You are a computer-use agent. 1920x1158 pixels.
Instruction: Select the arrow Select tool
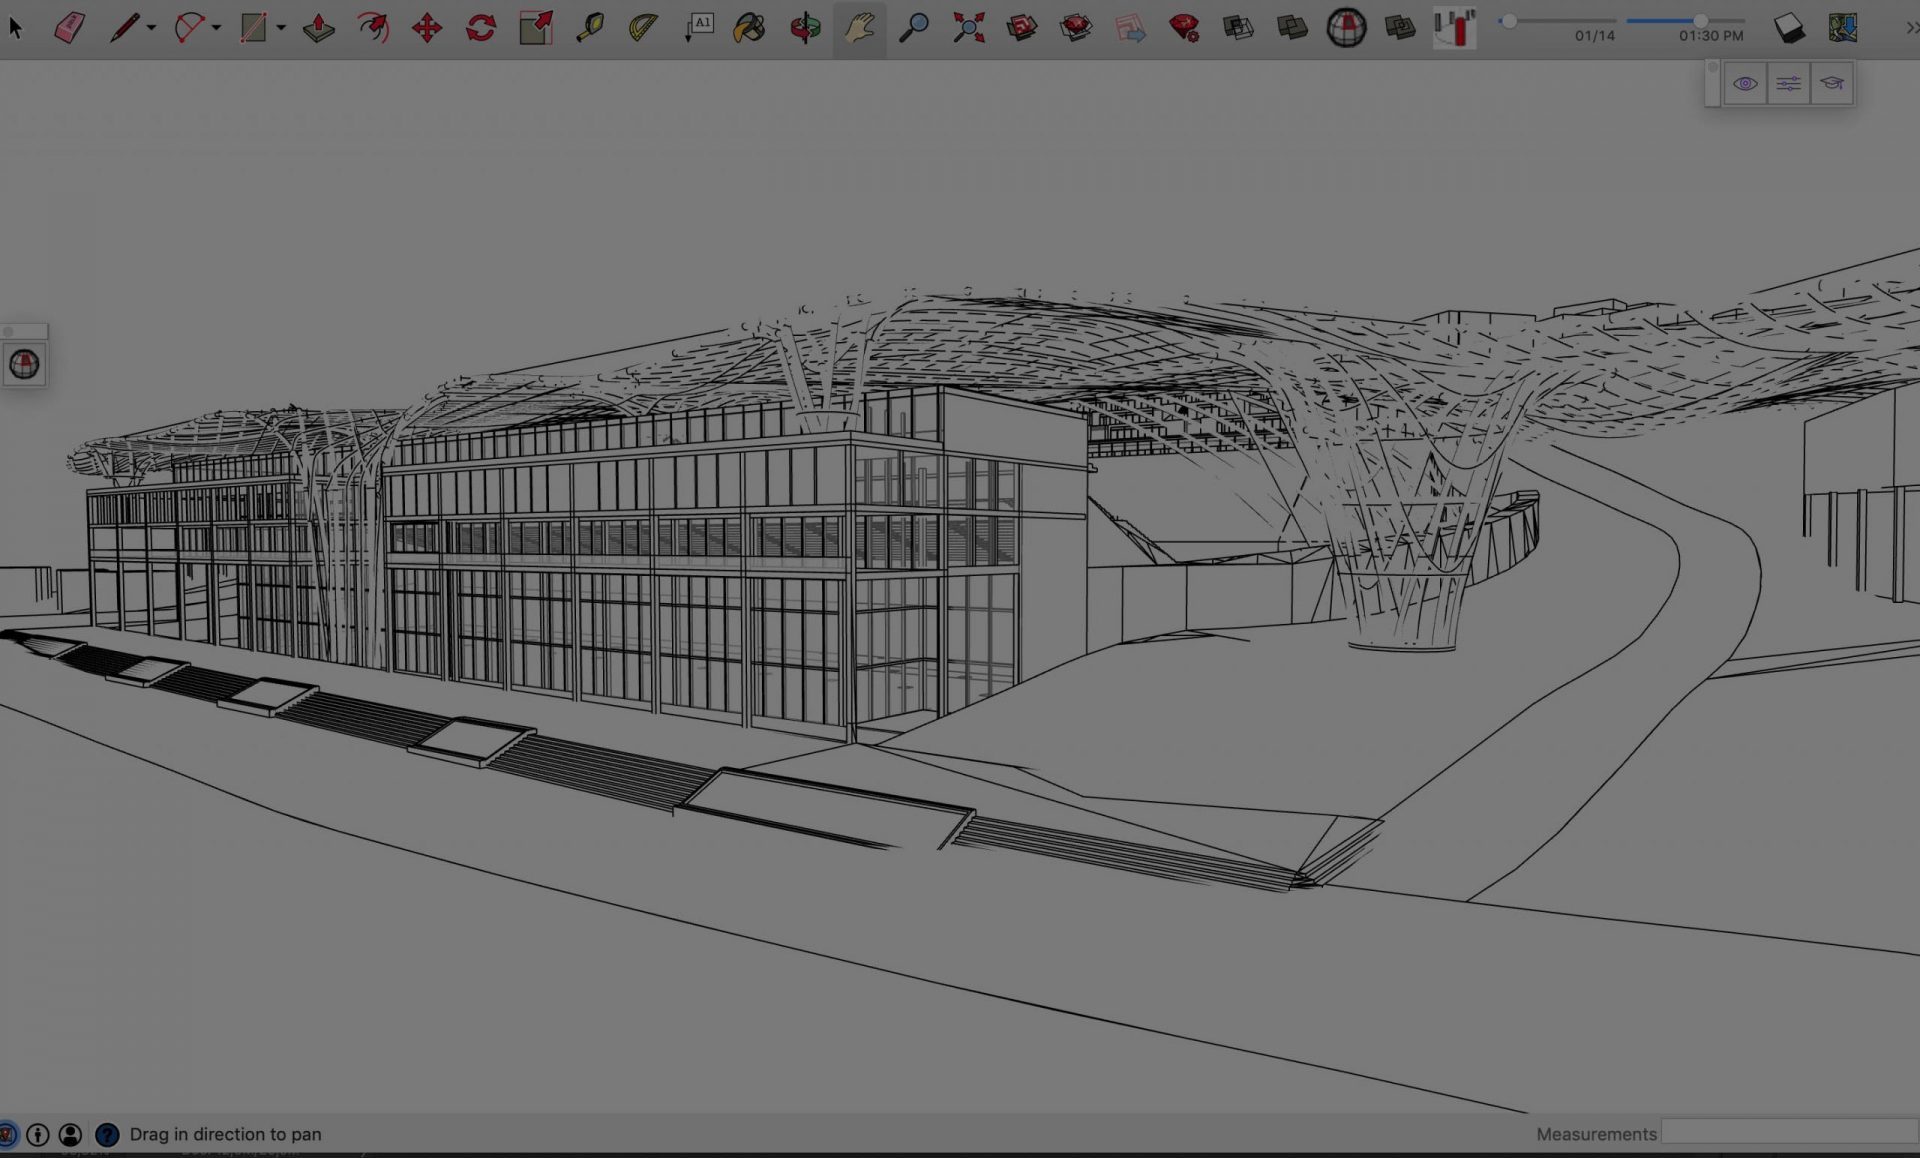(15, 27)
